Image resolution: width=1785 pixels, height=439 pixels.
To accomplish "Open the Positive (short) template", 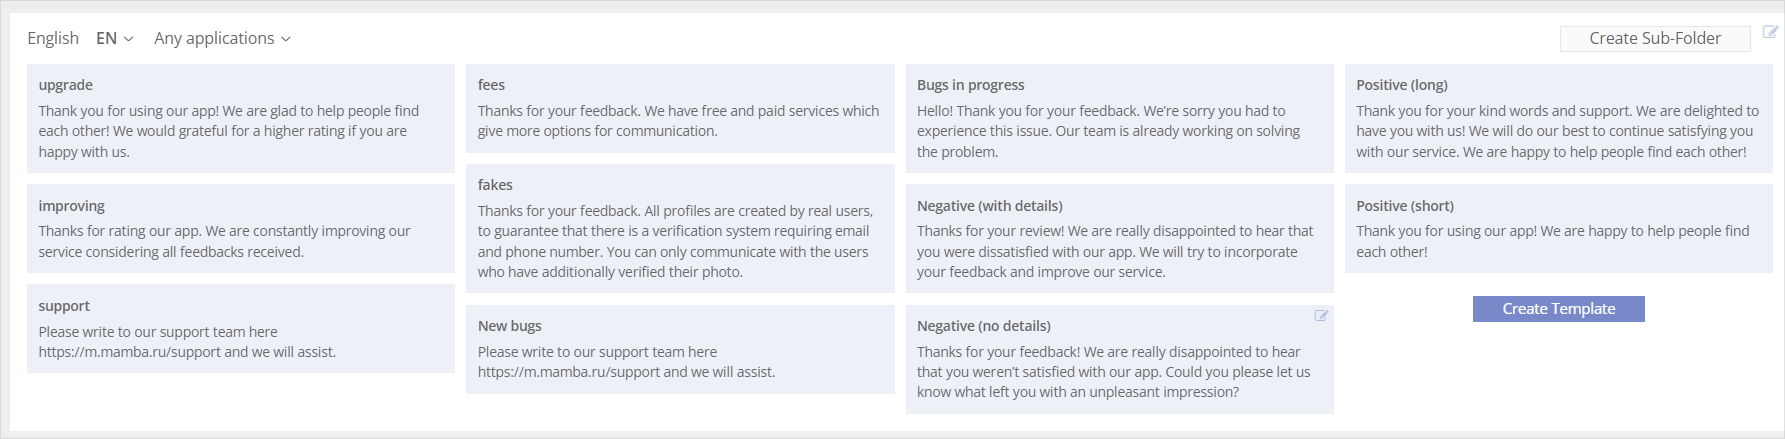I will 1557,229.
